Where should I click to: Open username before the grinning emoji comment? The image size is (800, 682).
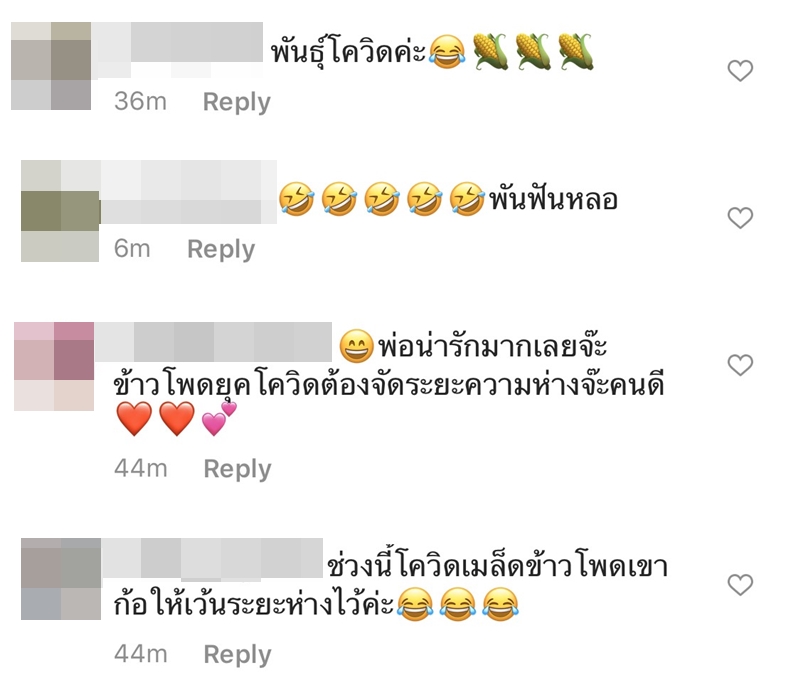click(x=213, y=342)
